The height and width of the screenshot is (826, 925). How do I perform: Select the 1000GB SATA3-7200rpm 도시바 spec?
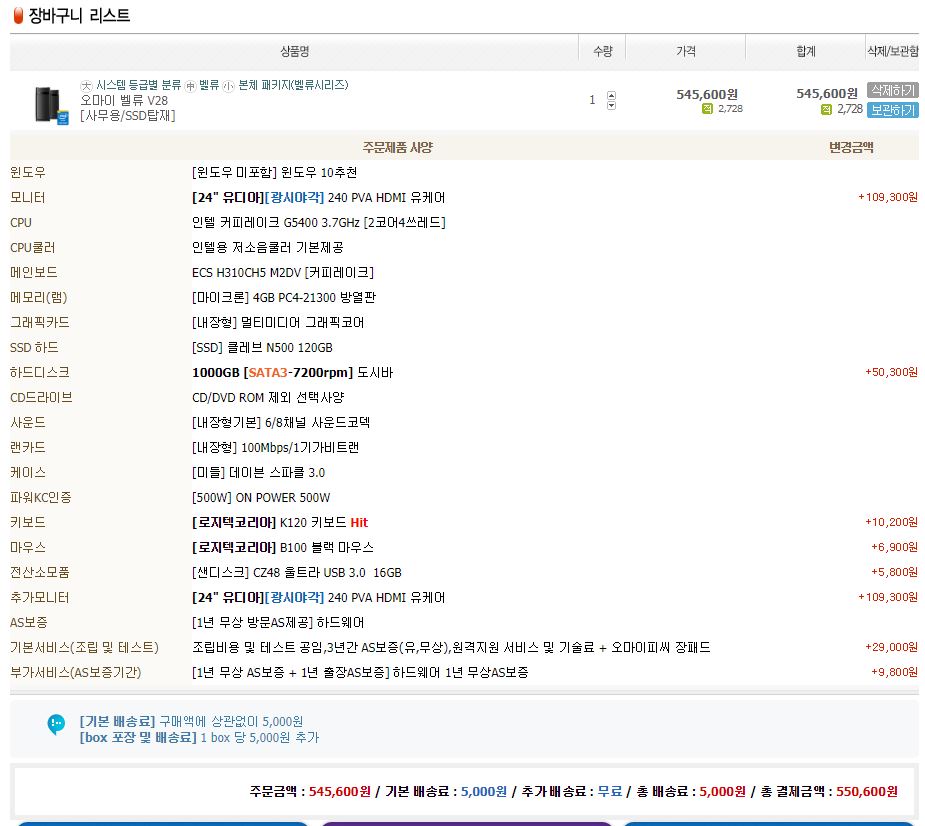292,372
